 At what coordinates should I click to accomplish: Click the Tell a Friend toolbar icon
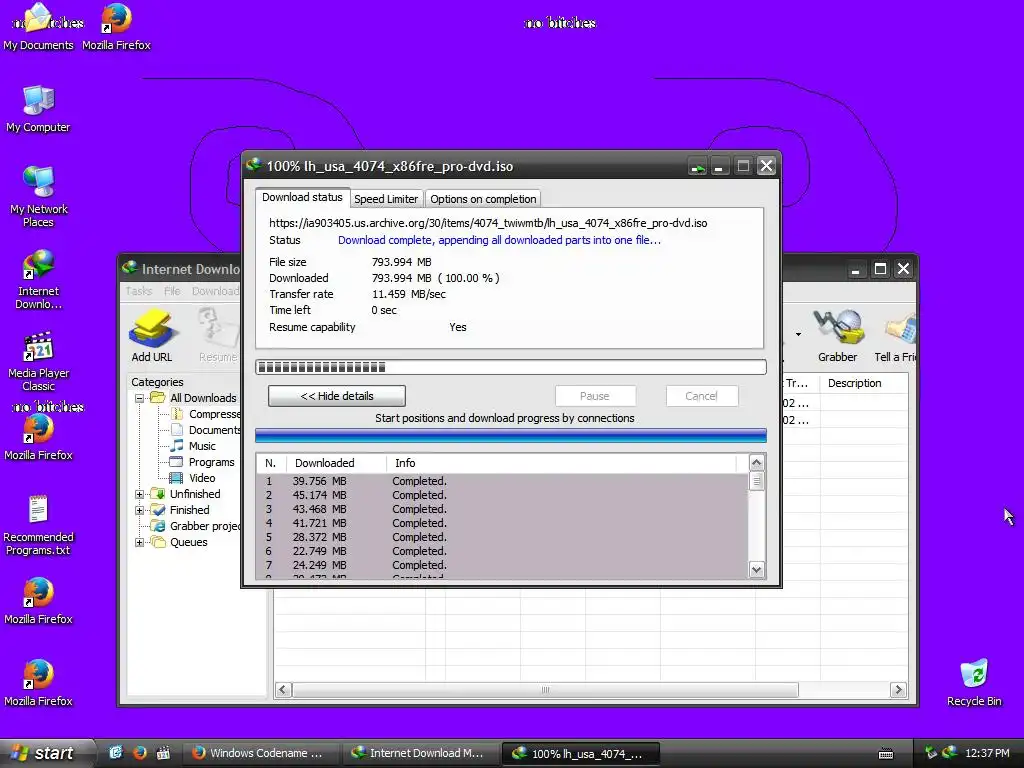[898, 336]
